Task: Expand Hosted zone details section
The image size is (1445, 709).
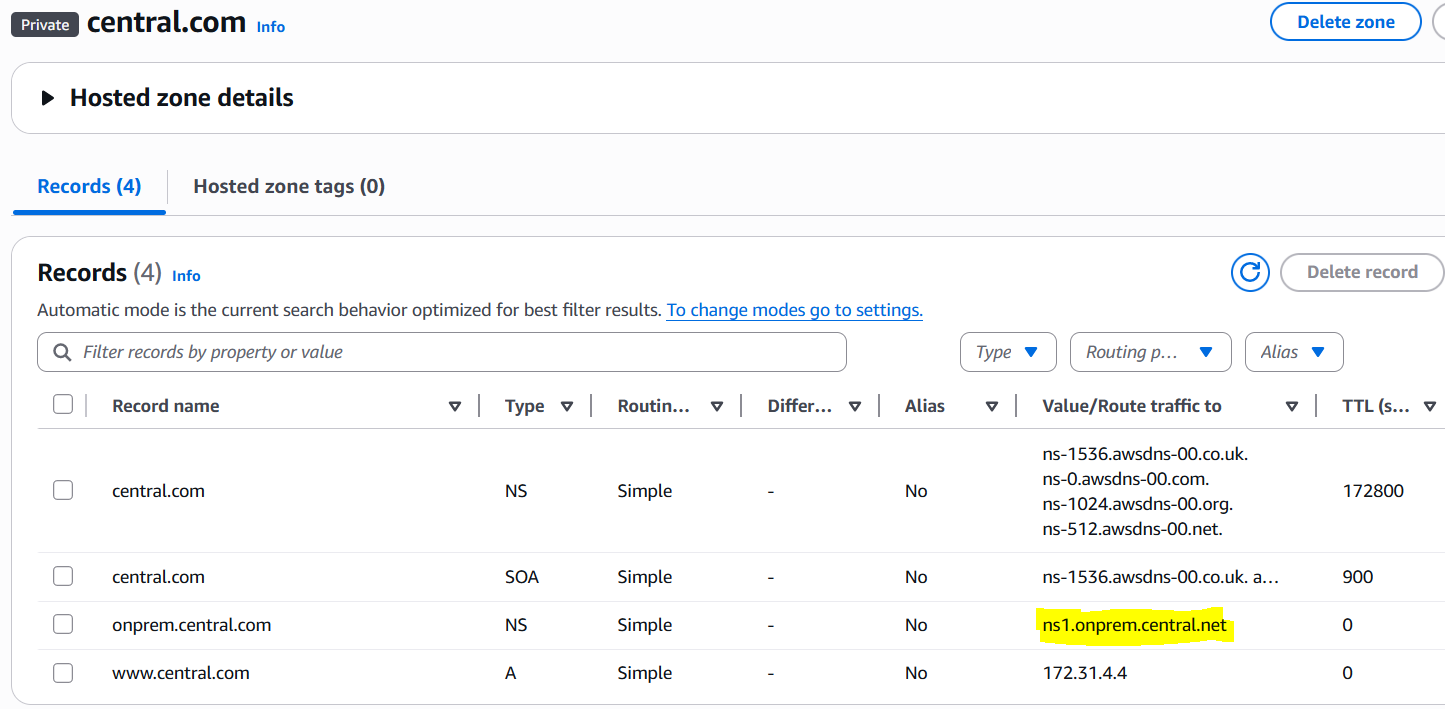Action: tap(47, 98)
